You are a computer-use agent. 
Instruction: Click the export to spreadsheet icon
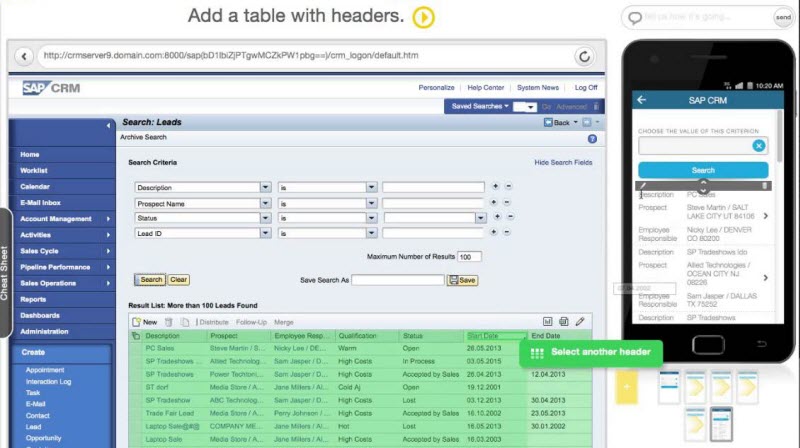pyautogui.click(x=564, y=321)
